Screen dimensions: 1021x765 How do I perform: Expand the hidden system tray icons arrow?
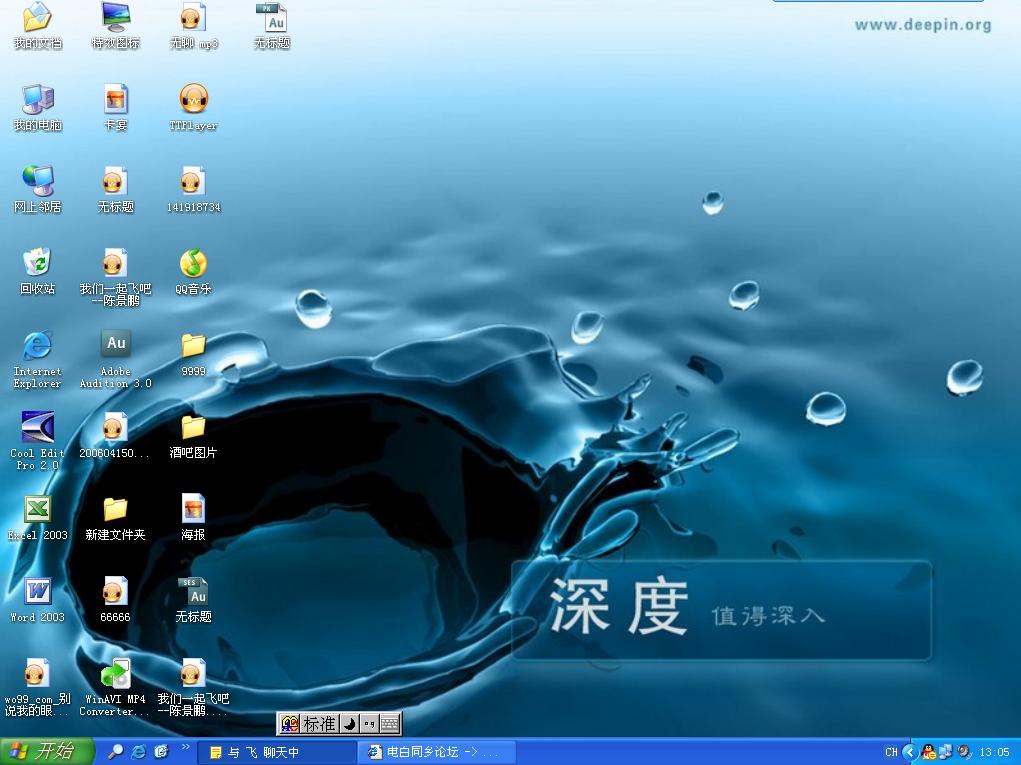[910, 752]
